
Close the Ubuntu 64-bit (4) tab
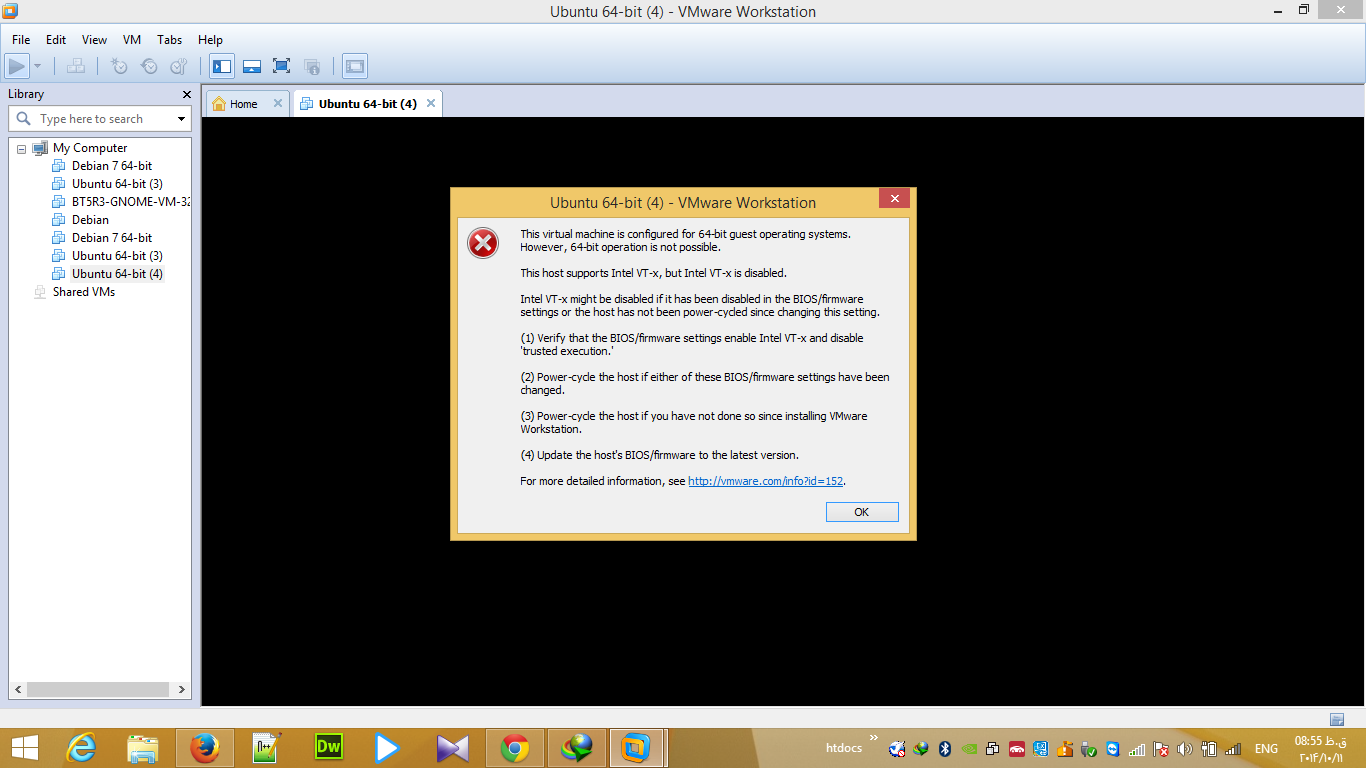(x=431, y=103)
